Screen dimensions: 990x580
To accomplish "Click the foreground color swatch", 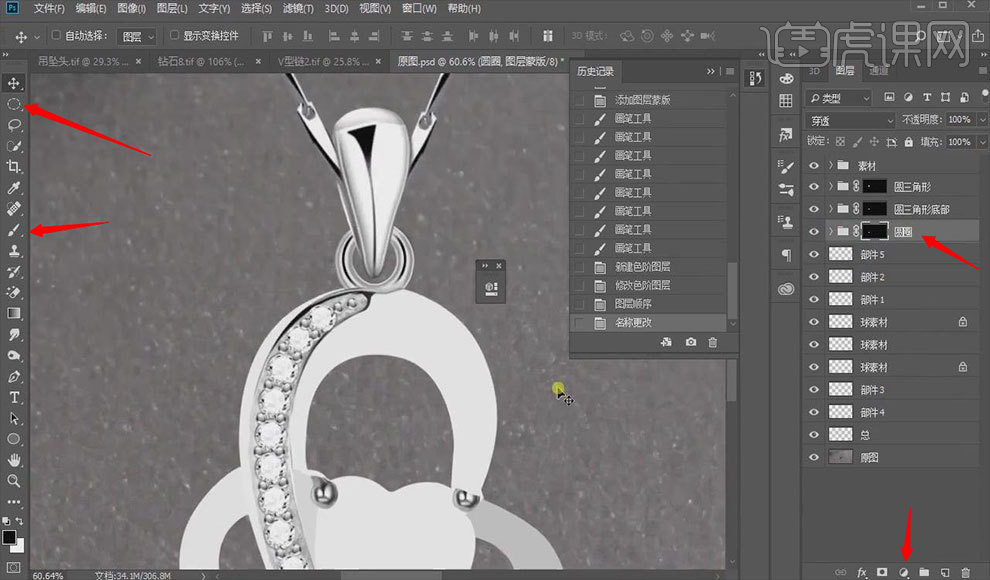I will click(x=9, y=537).
